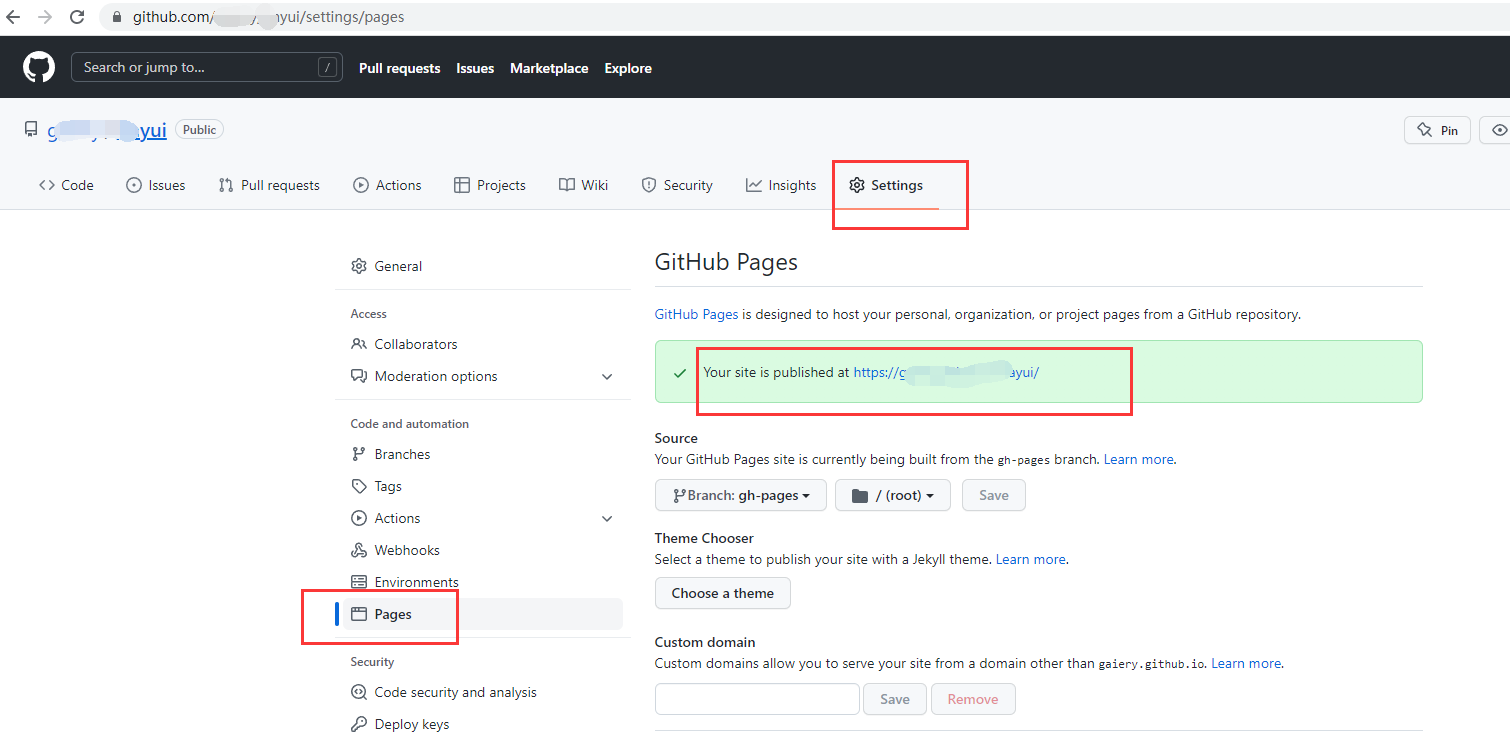The image size is (1510, 743).
Task: Click the webhook icon next to Webhooks
Action: click(358, 550)
